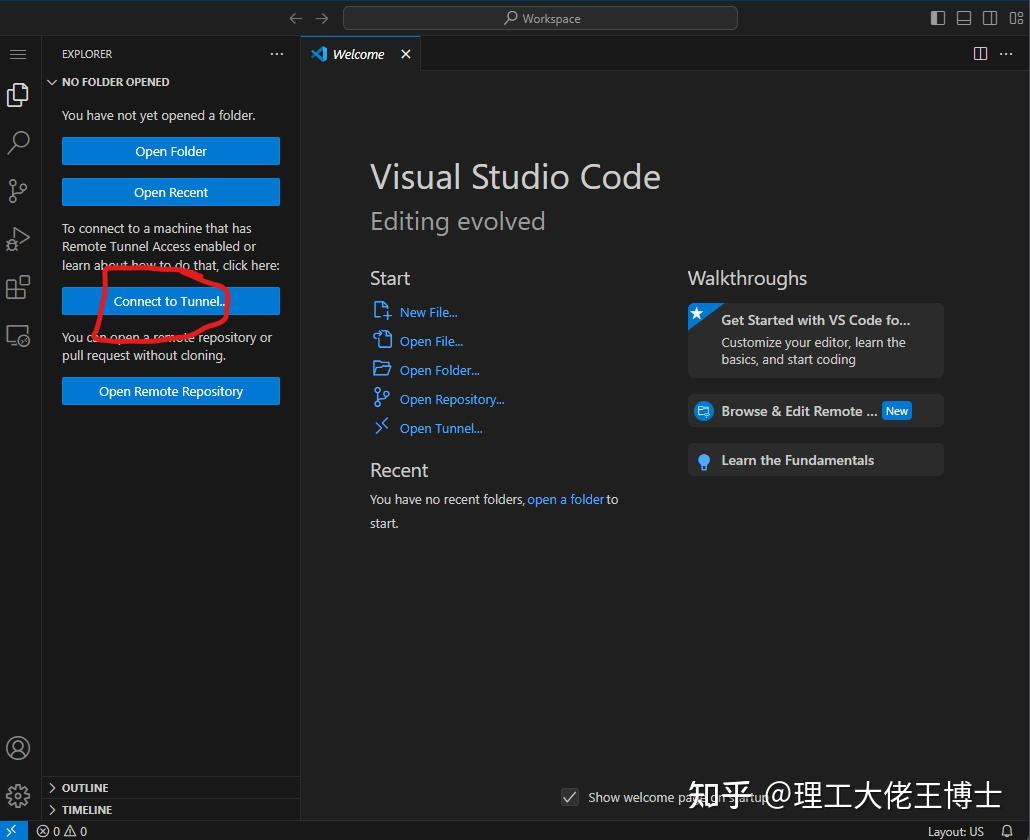Image resolution: width=1030 pixels, height=840 pixels.
Task: Select the Source Control icon
Action: [18, 191]
